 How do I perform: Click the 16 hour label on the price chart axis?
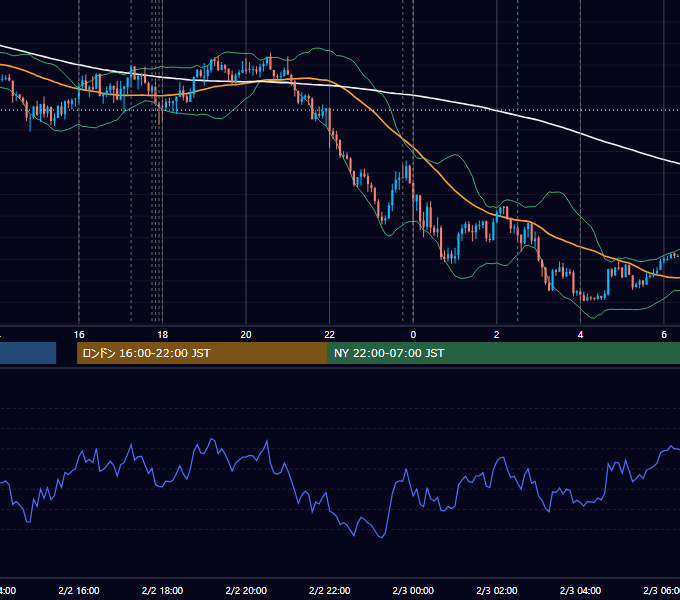click(x=79, y=335)
